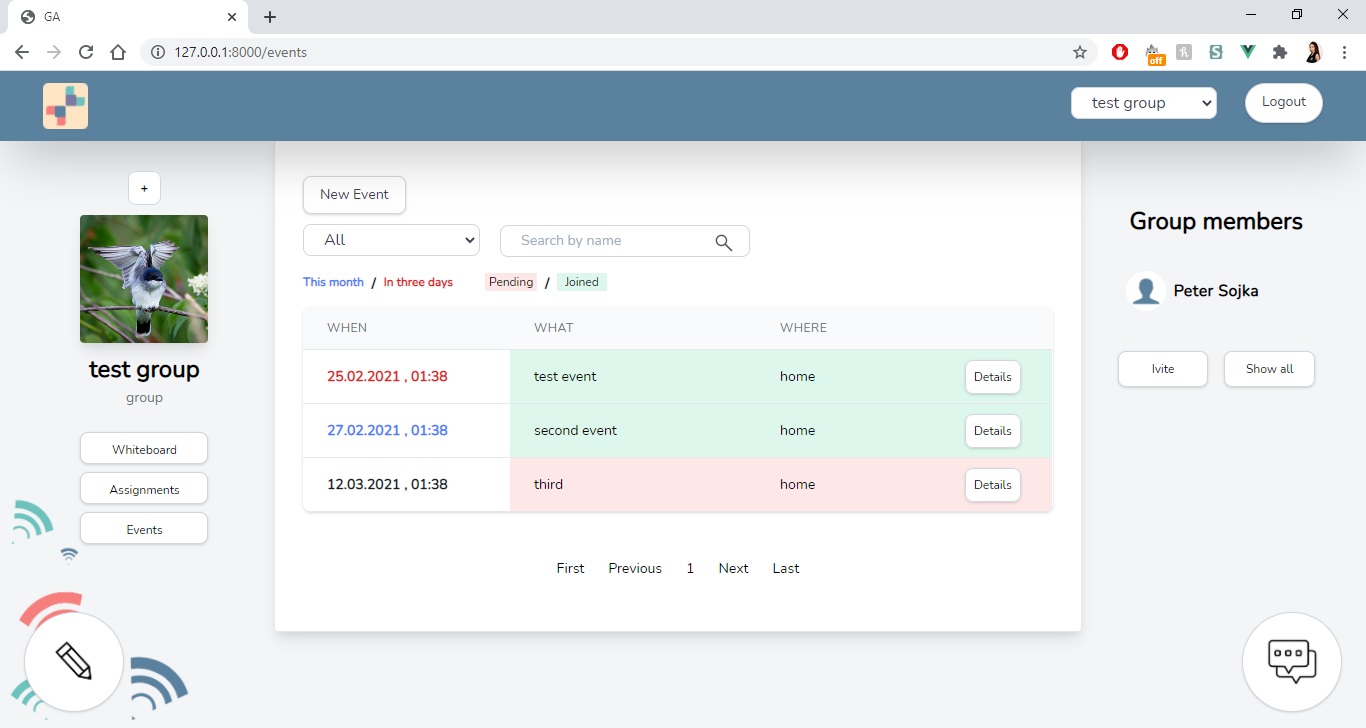Image resolution: width=1366 pixels, height=728 pixels.
Task: Click the test group bird photo
Action: coord(144,279)
